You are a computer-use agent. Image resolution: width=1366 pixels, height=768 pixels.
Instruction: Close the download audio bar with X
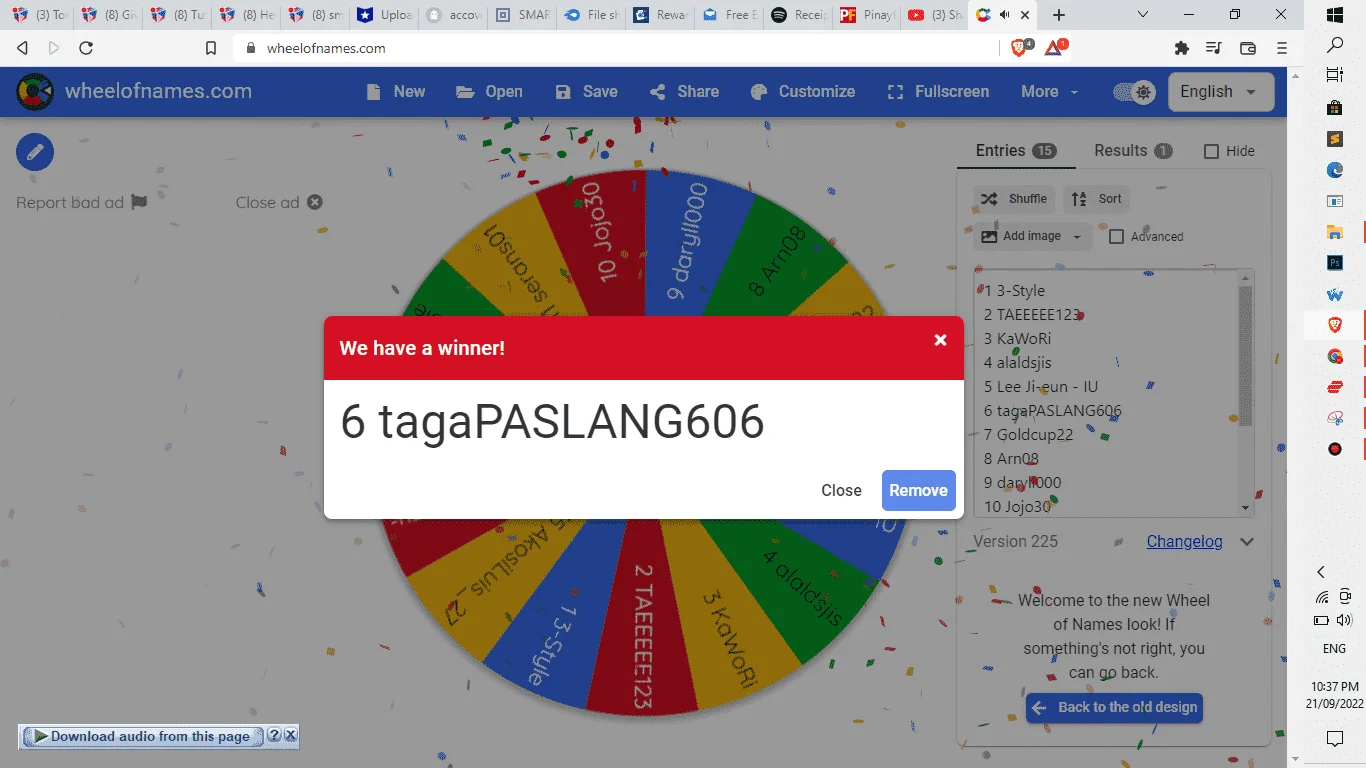290,736
